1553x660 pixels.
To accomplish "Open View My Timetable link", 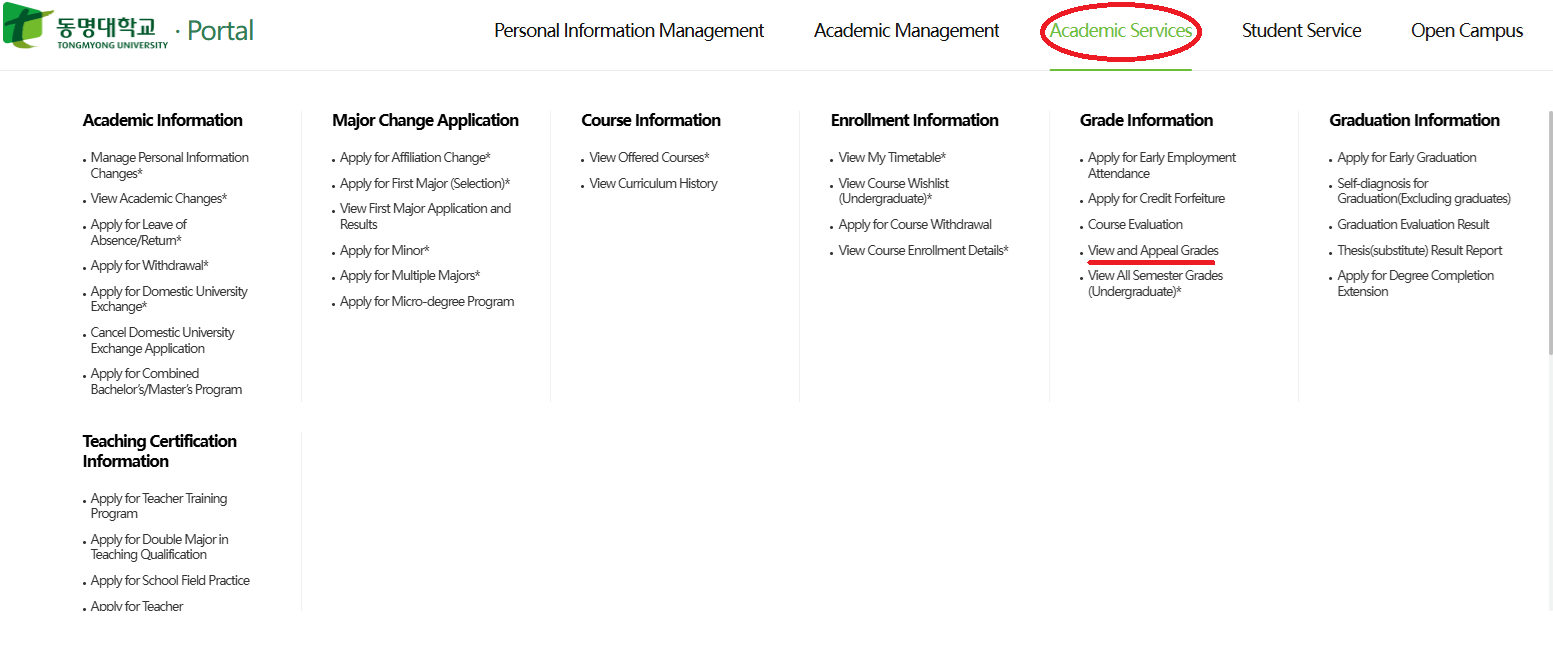I will [x=891, y=158].
